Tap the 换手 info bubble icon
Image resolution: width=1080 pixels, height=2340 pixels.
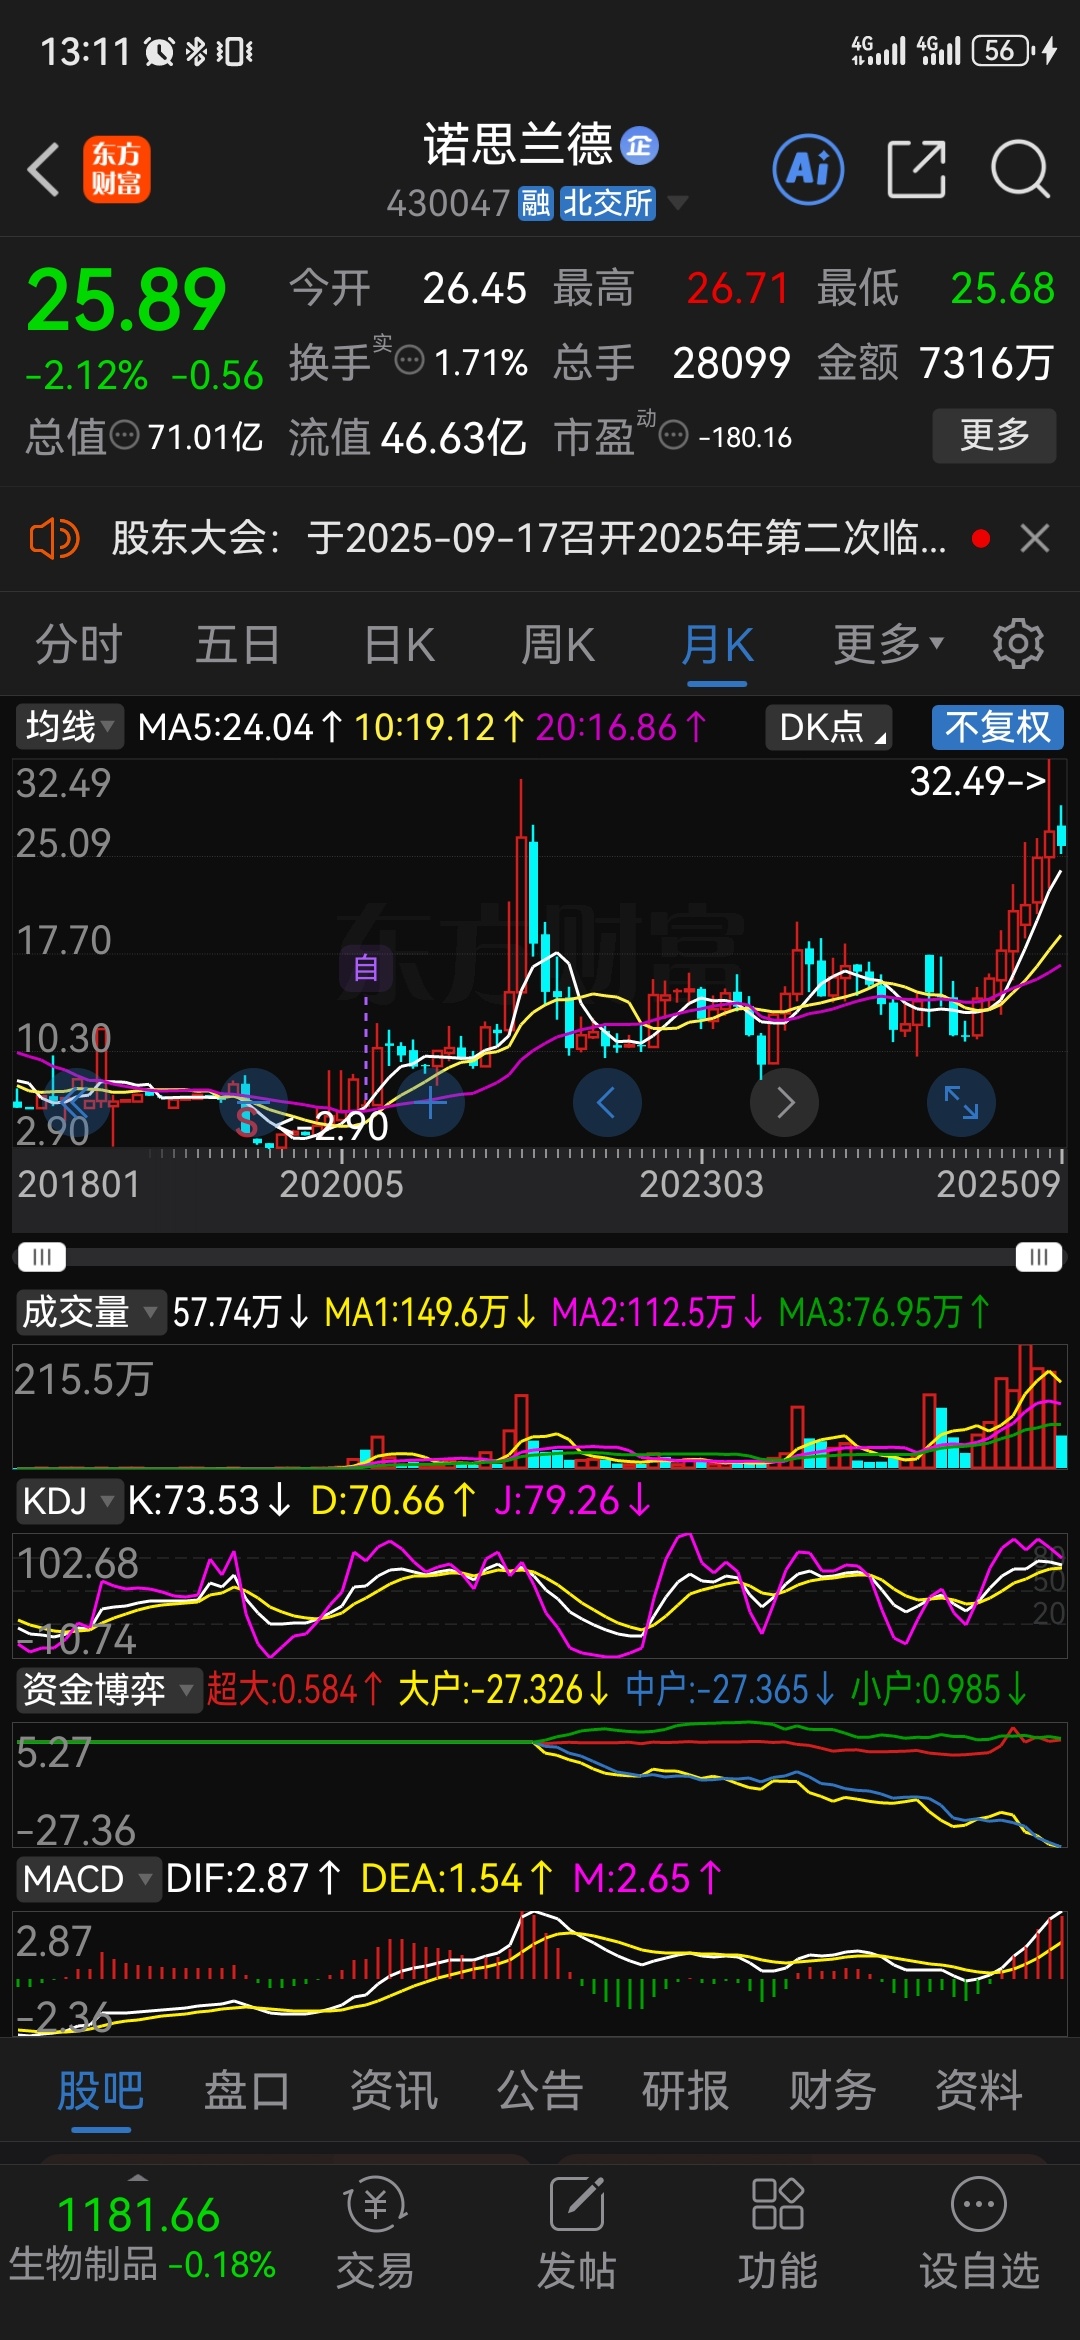[x=410, y=360]
